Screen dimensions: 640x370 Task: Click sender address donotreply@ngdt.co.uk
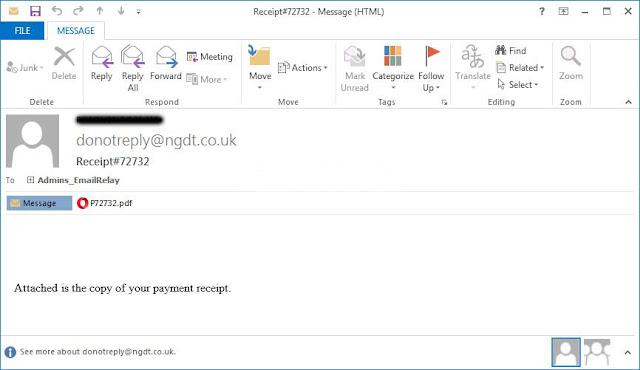pos(156,140)
